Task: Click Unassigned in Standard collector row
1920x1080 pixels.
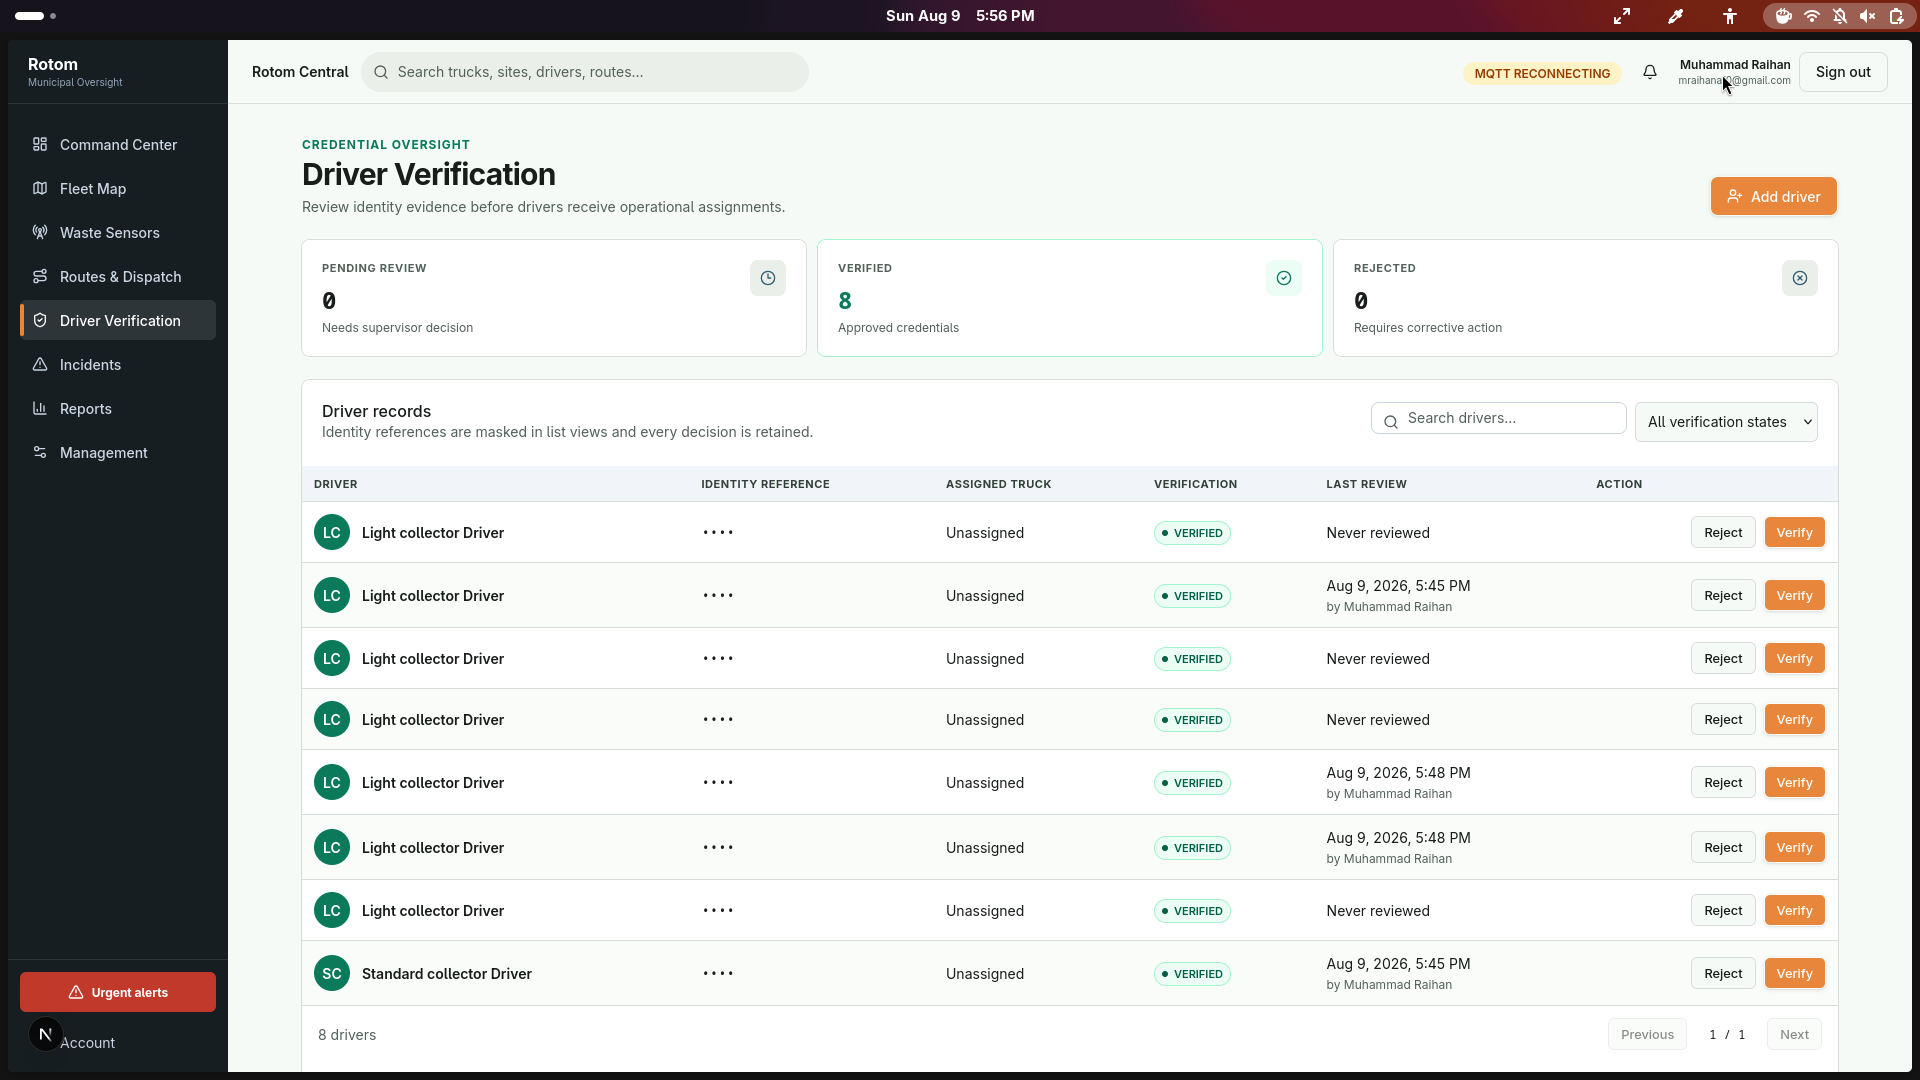Action: pyautogui.click(x=985, y=974)
